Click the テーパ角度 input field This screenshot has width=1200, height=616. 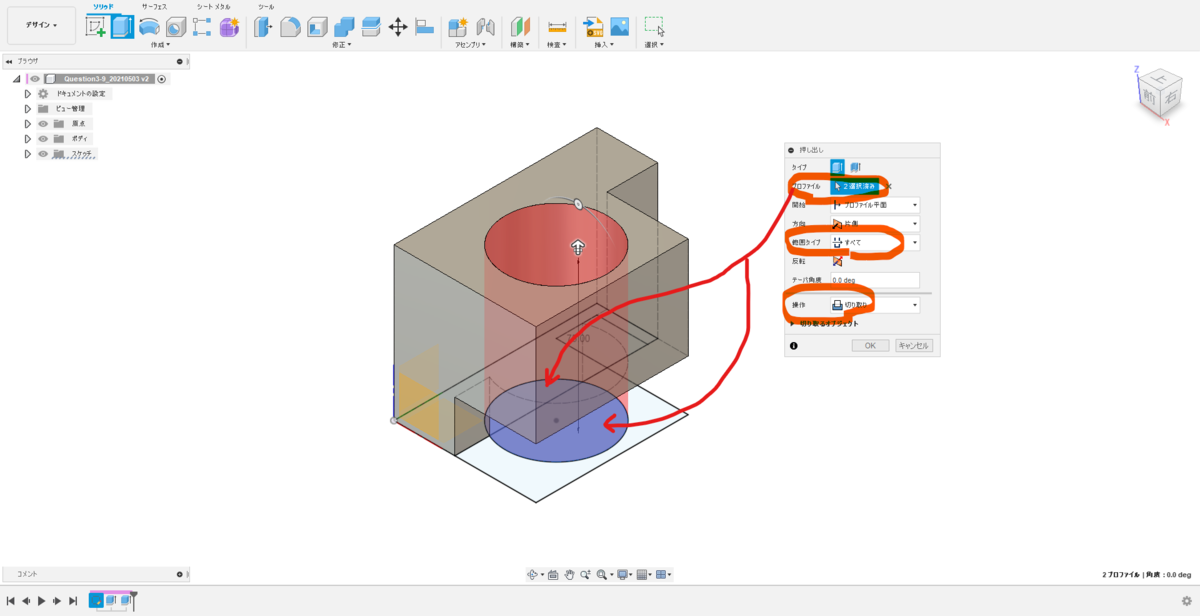point(875,281)
